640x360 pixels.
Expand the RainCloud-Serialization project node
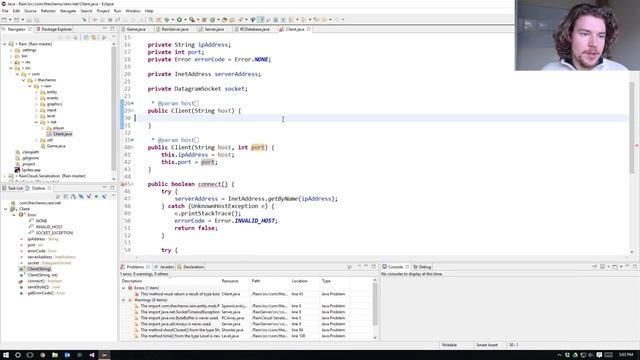coord(5,176)
